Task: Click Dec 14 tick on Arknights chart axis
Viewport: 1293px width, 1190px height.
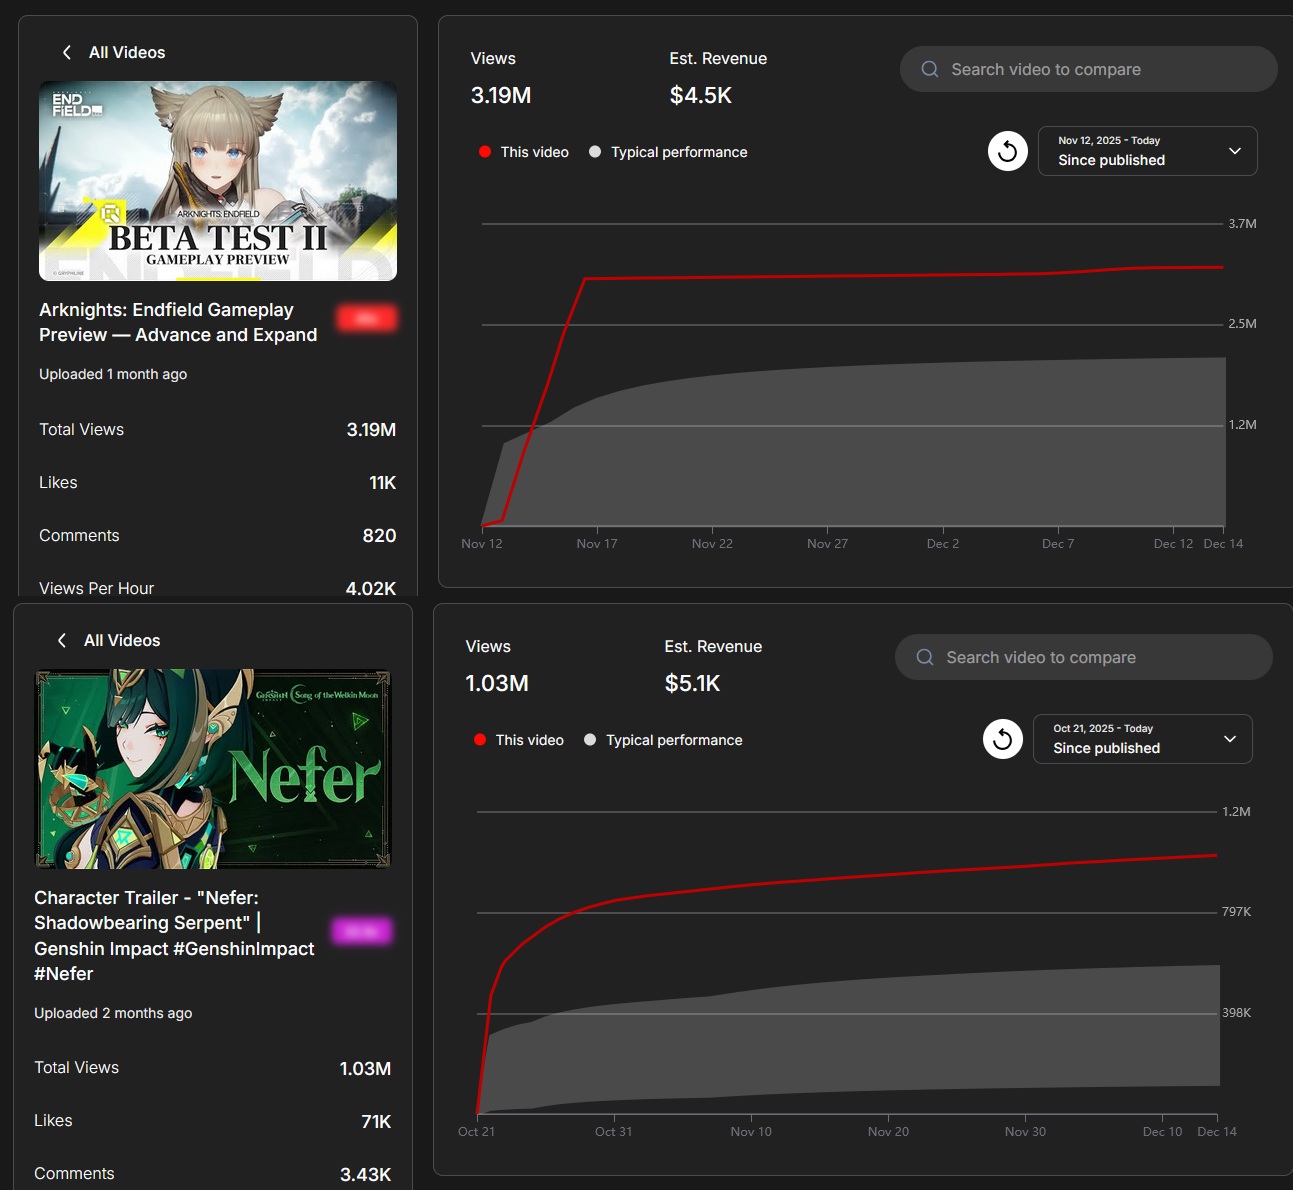Action: tap(1223, 543)
